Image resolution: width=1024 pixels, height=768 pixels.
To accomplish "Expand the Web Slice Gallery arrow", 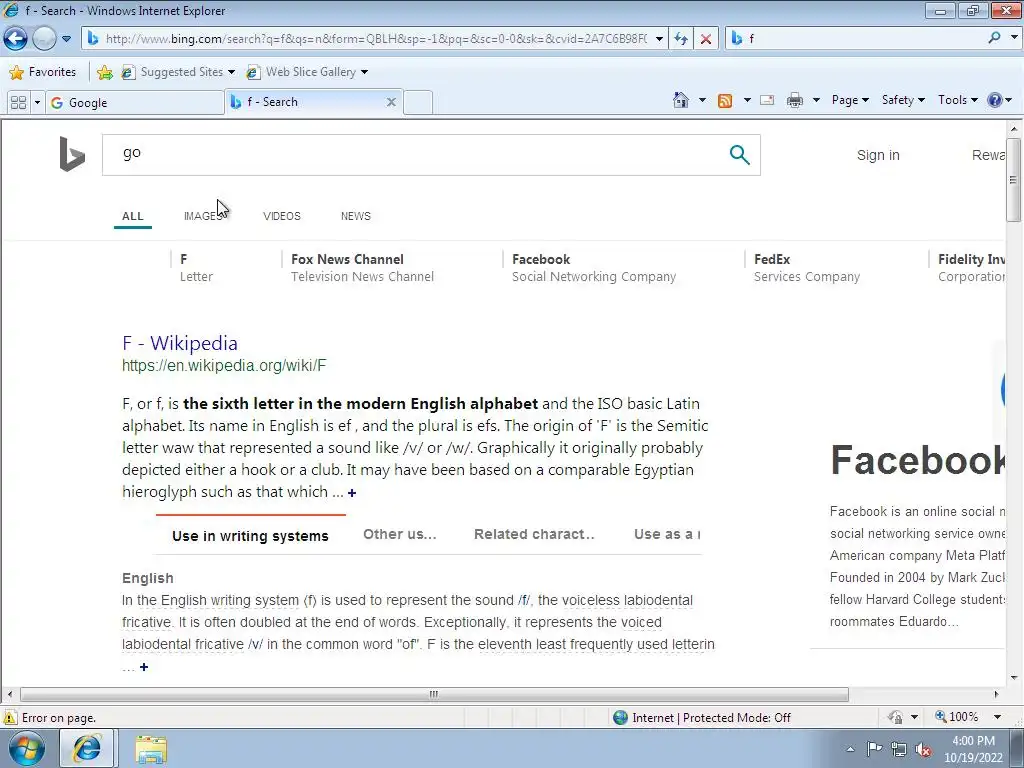I will pyautogui.click(x=364, y=72).
